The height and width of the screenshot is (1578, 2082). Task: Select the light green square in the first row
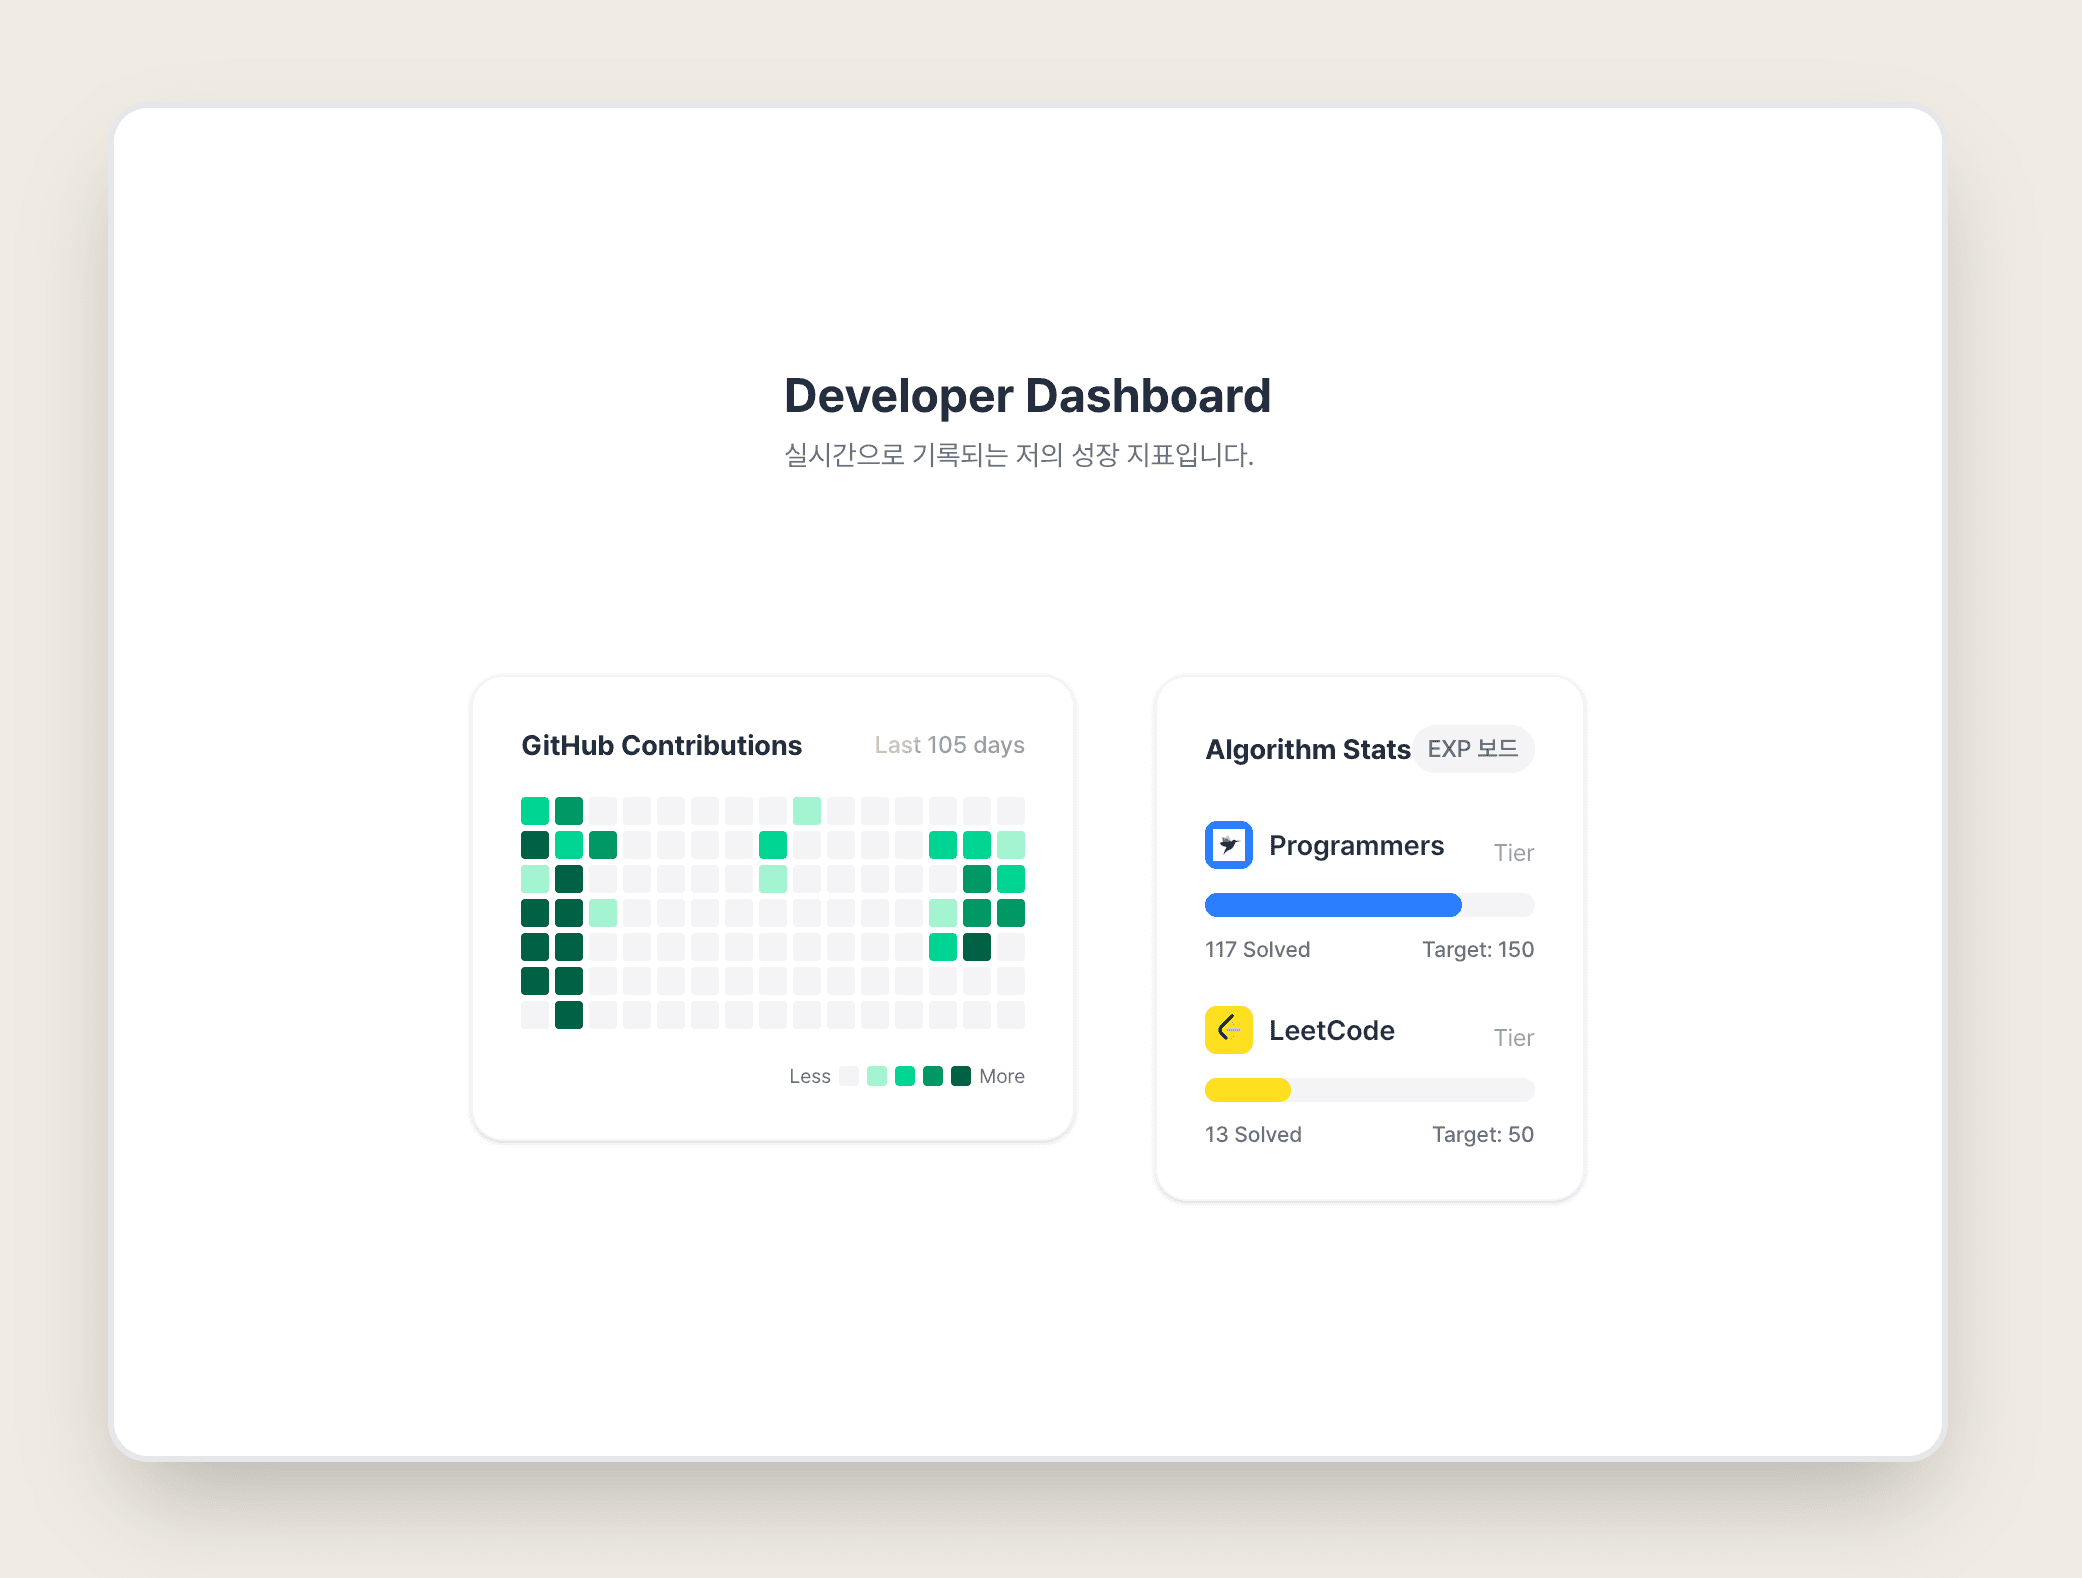[x=807, y=810]
